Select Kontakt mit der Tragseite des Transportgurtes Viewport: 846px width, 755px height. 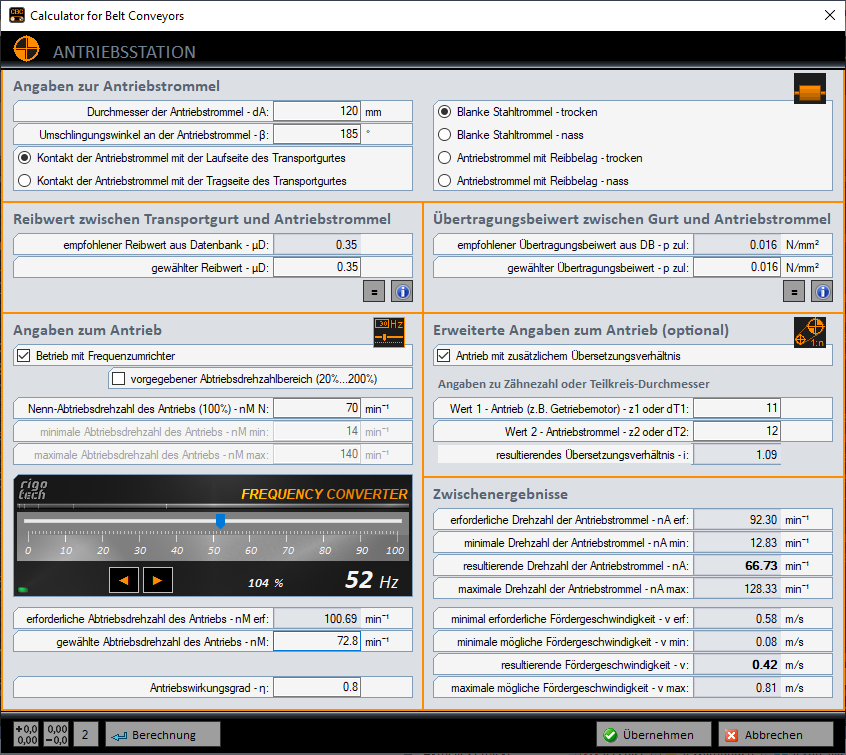click(23, 181)
